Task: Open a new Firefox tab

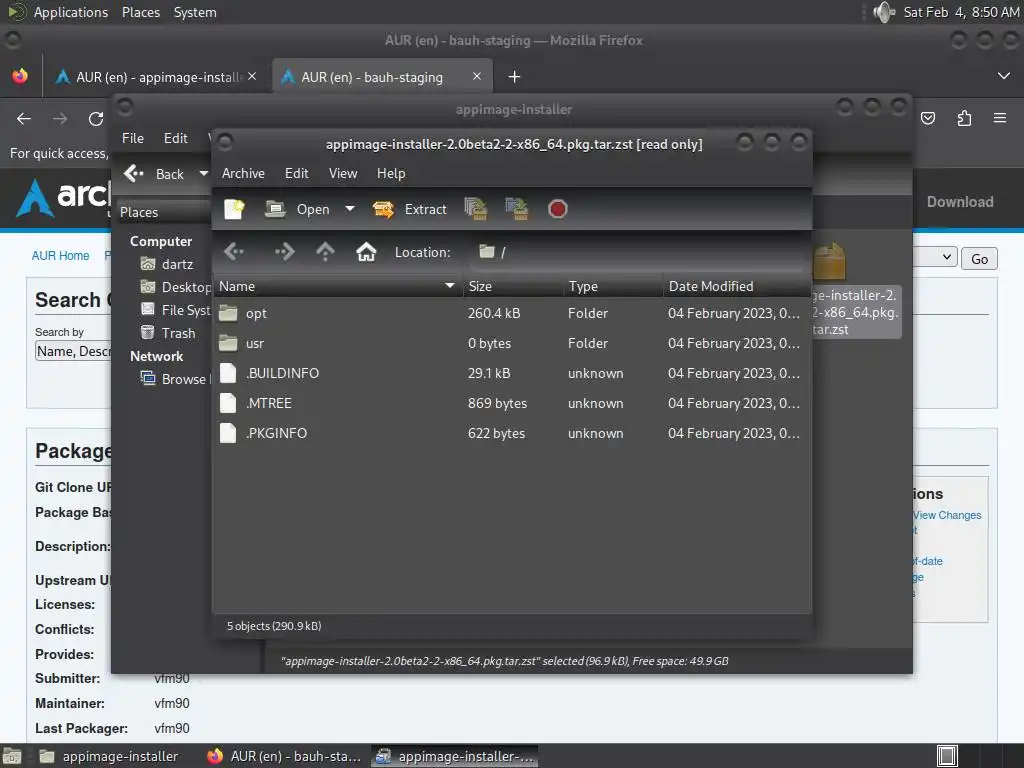Action: point(514,77)
